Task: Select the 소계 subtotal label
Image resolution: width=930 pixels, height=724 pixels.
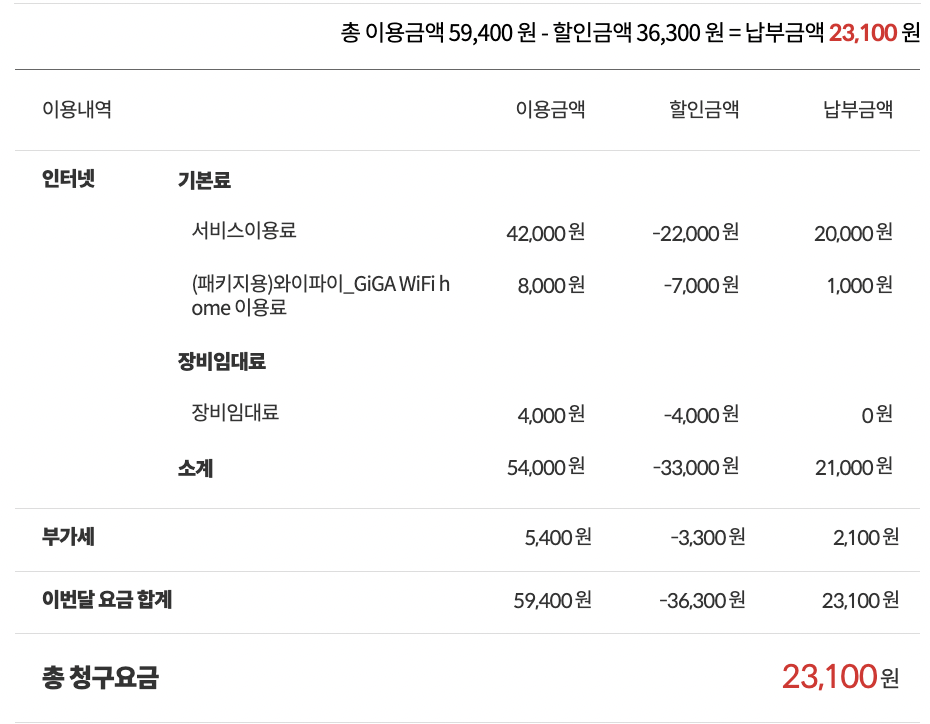Action: pos(195,467)
